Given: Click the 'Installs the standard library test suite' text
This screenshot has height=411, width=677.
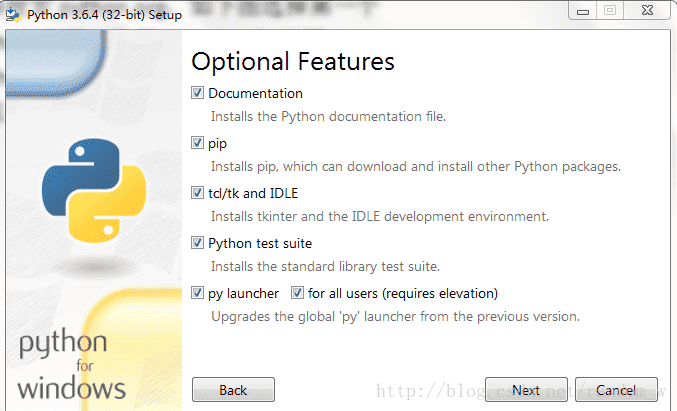Looking at the screenshot, I should [x=325, y=266].
